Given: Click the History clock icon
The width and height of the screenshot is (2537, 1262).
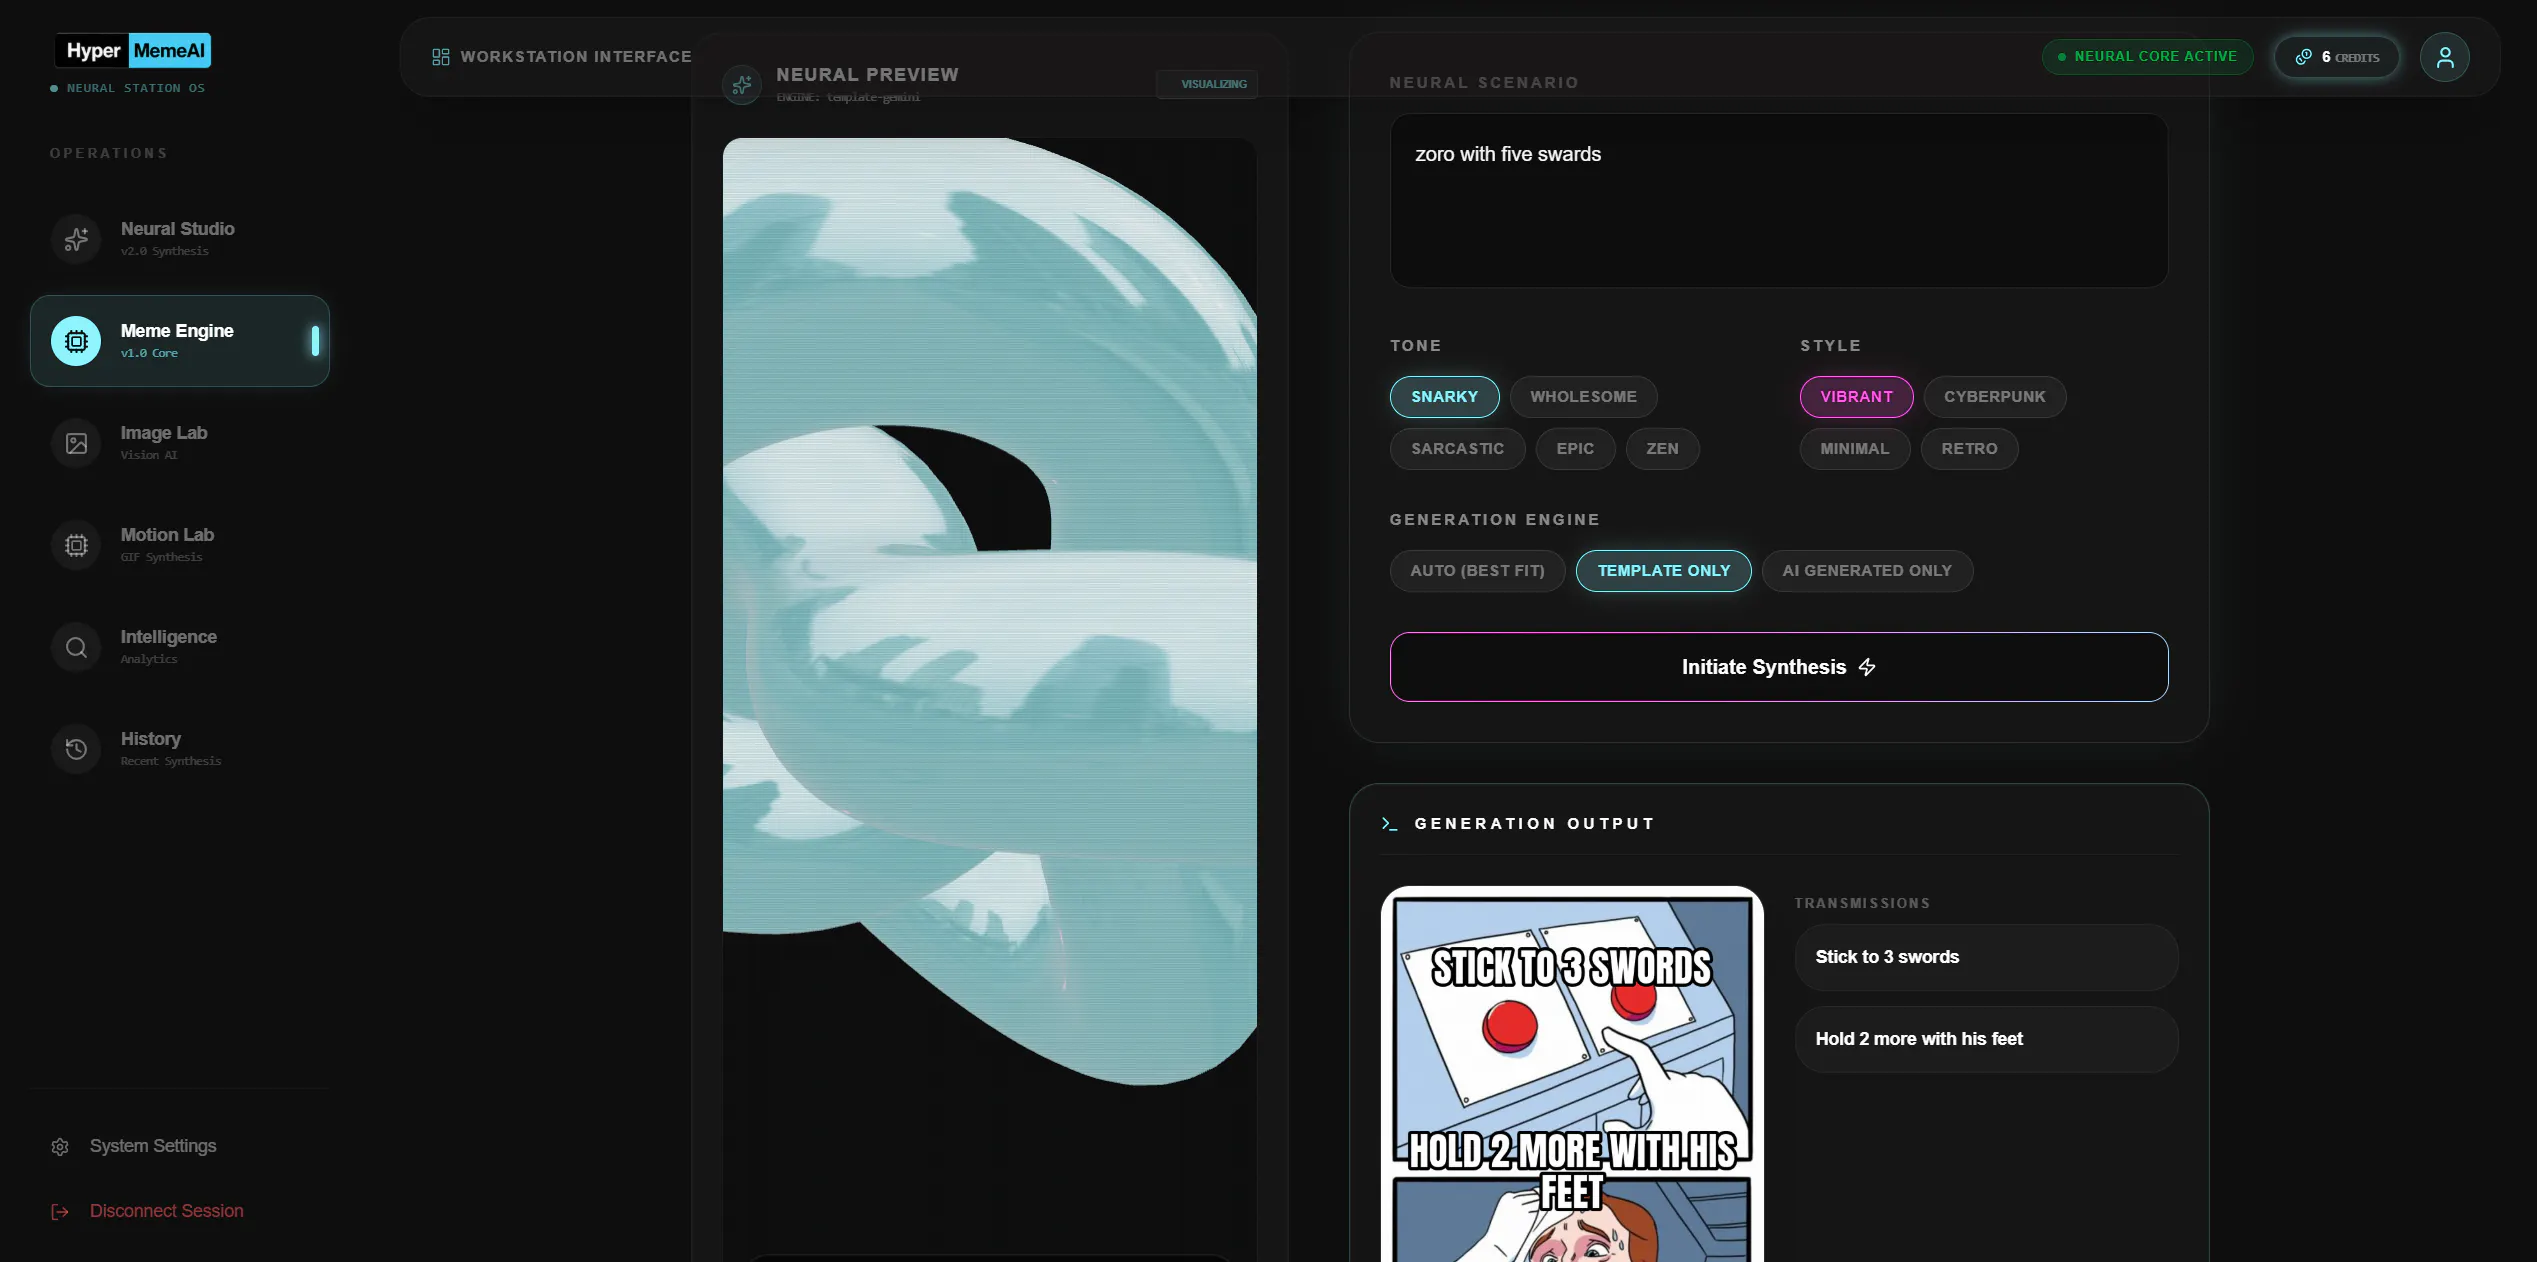Looking at the screenshot, I should click(76, 749).
